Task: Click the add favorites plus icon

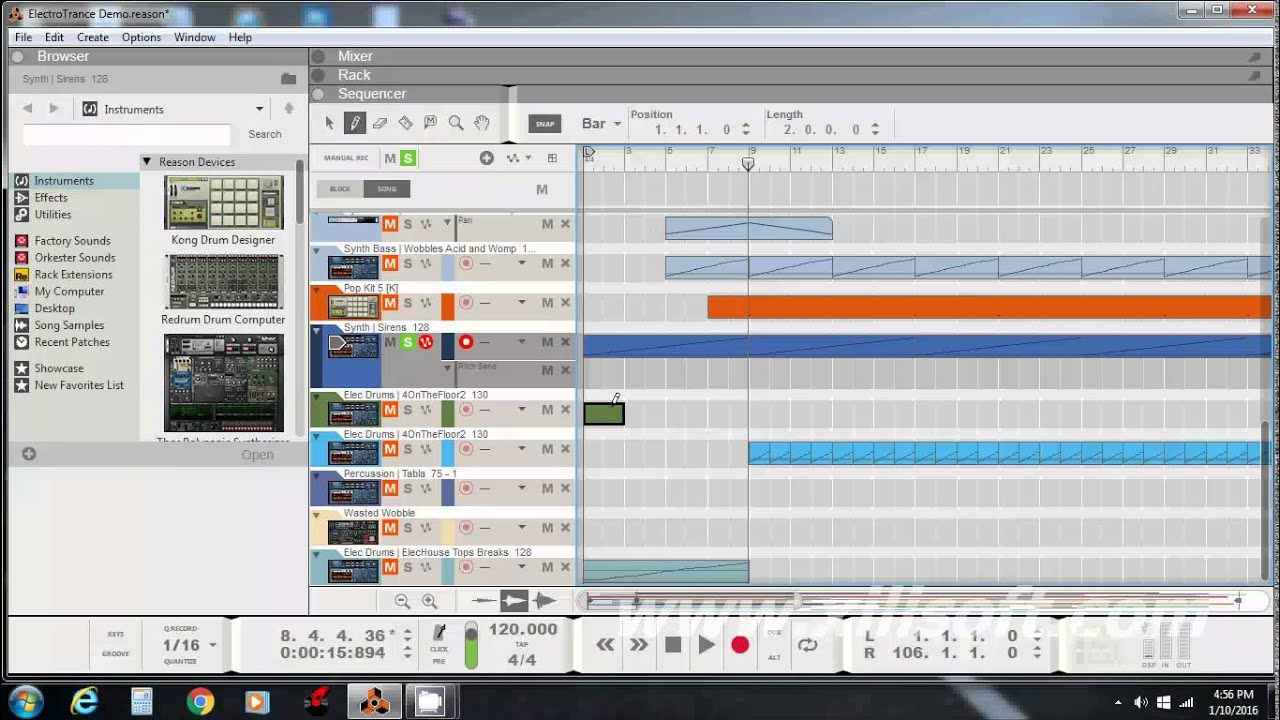Action: [x=29, y=454]
